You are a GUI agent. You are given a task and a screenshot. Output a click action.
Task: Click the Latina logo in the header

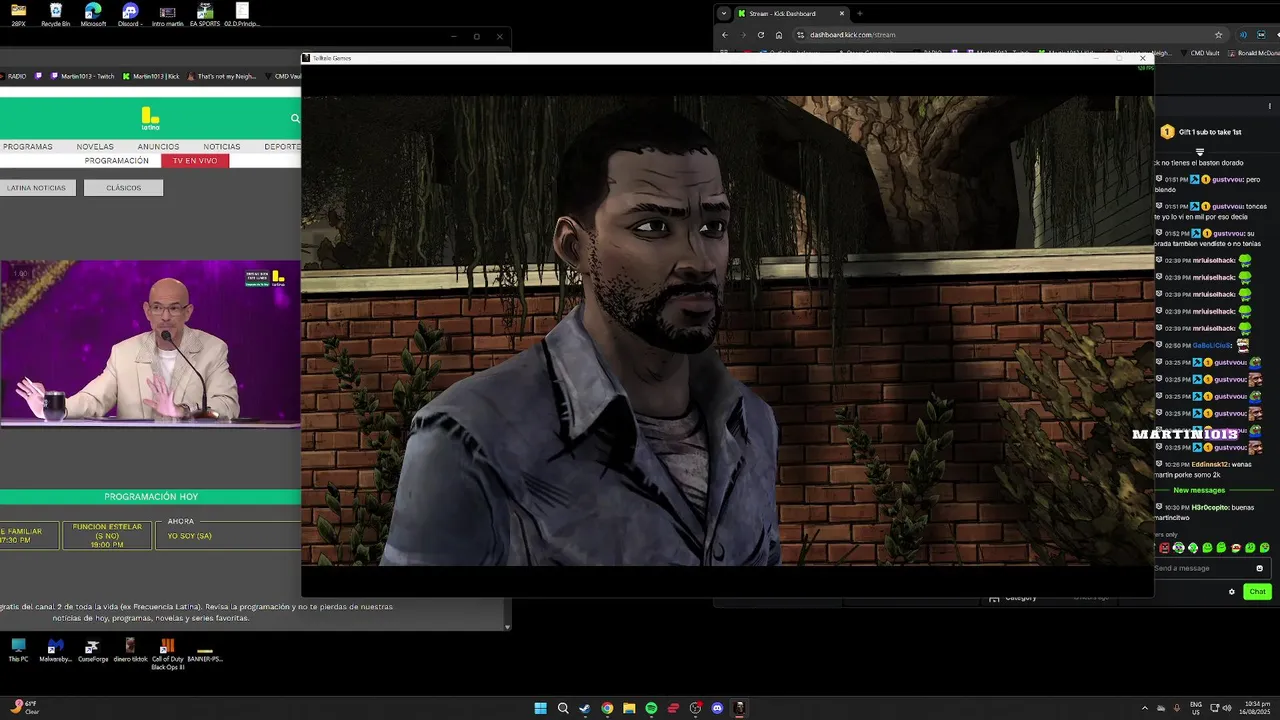tap(150, 118)
